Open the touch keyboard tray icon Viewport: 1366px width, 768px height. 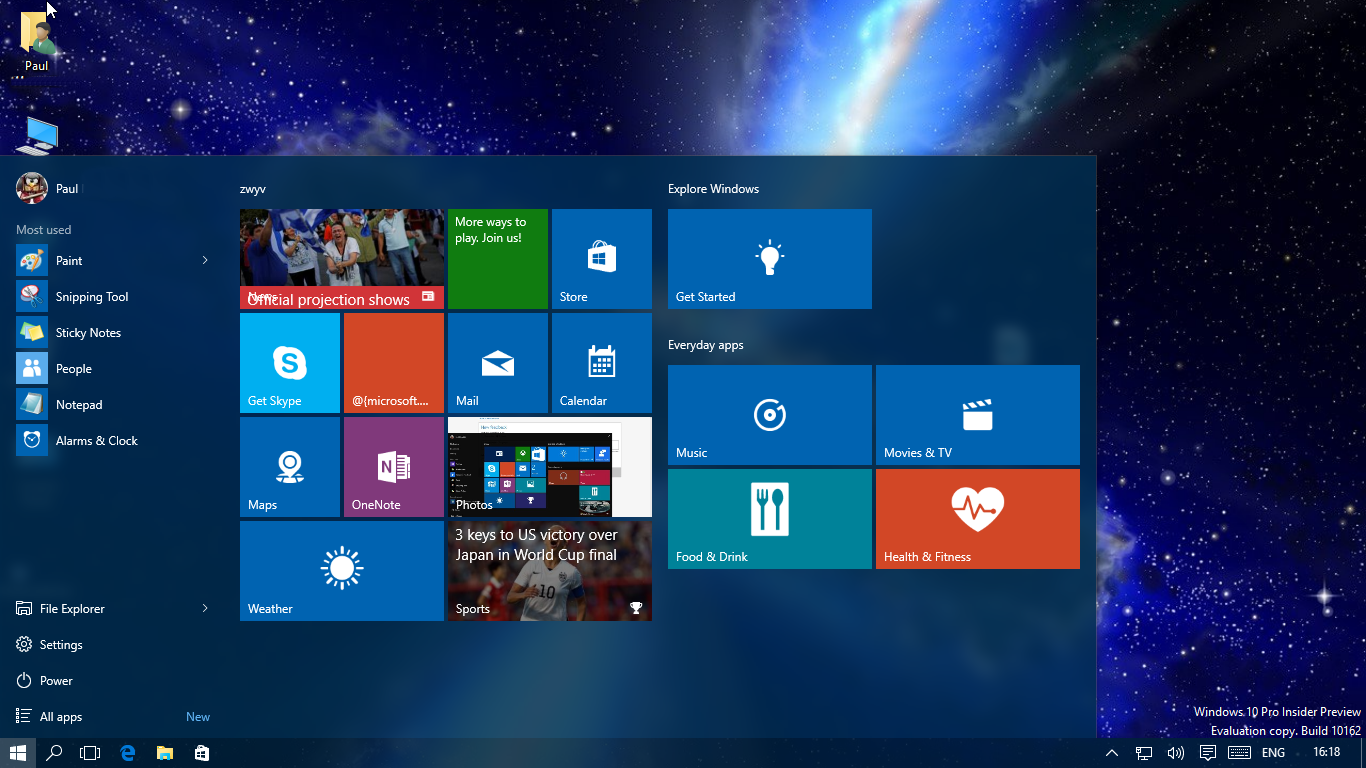coord(1239,753)
